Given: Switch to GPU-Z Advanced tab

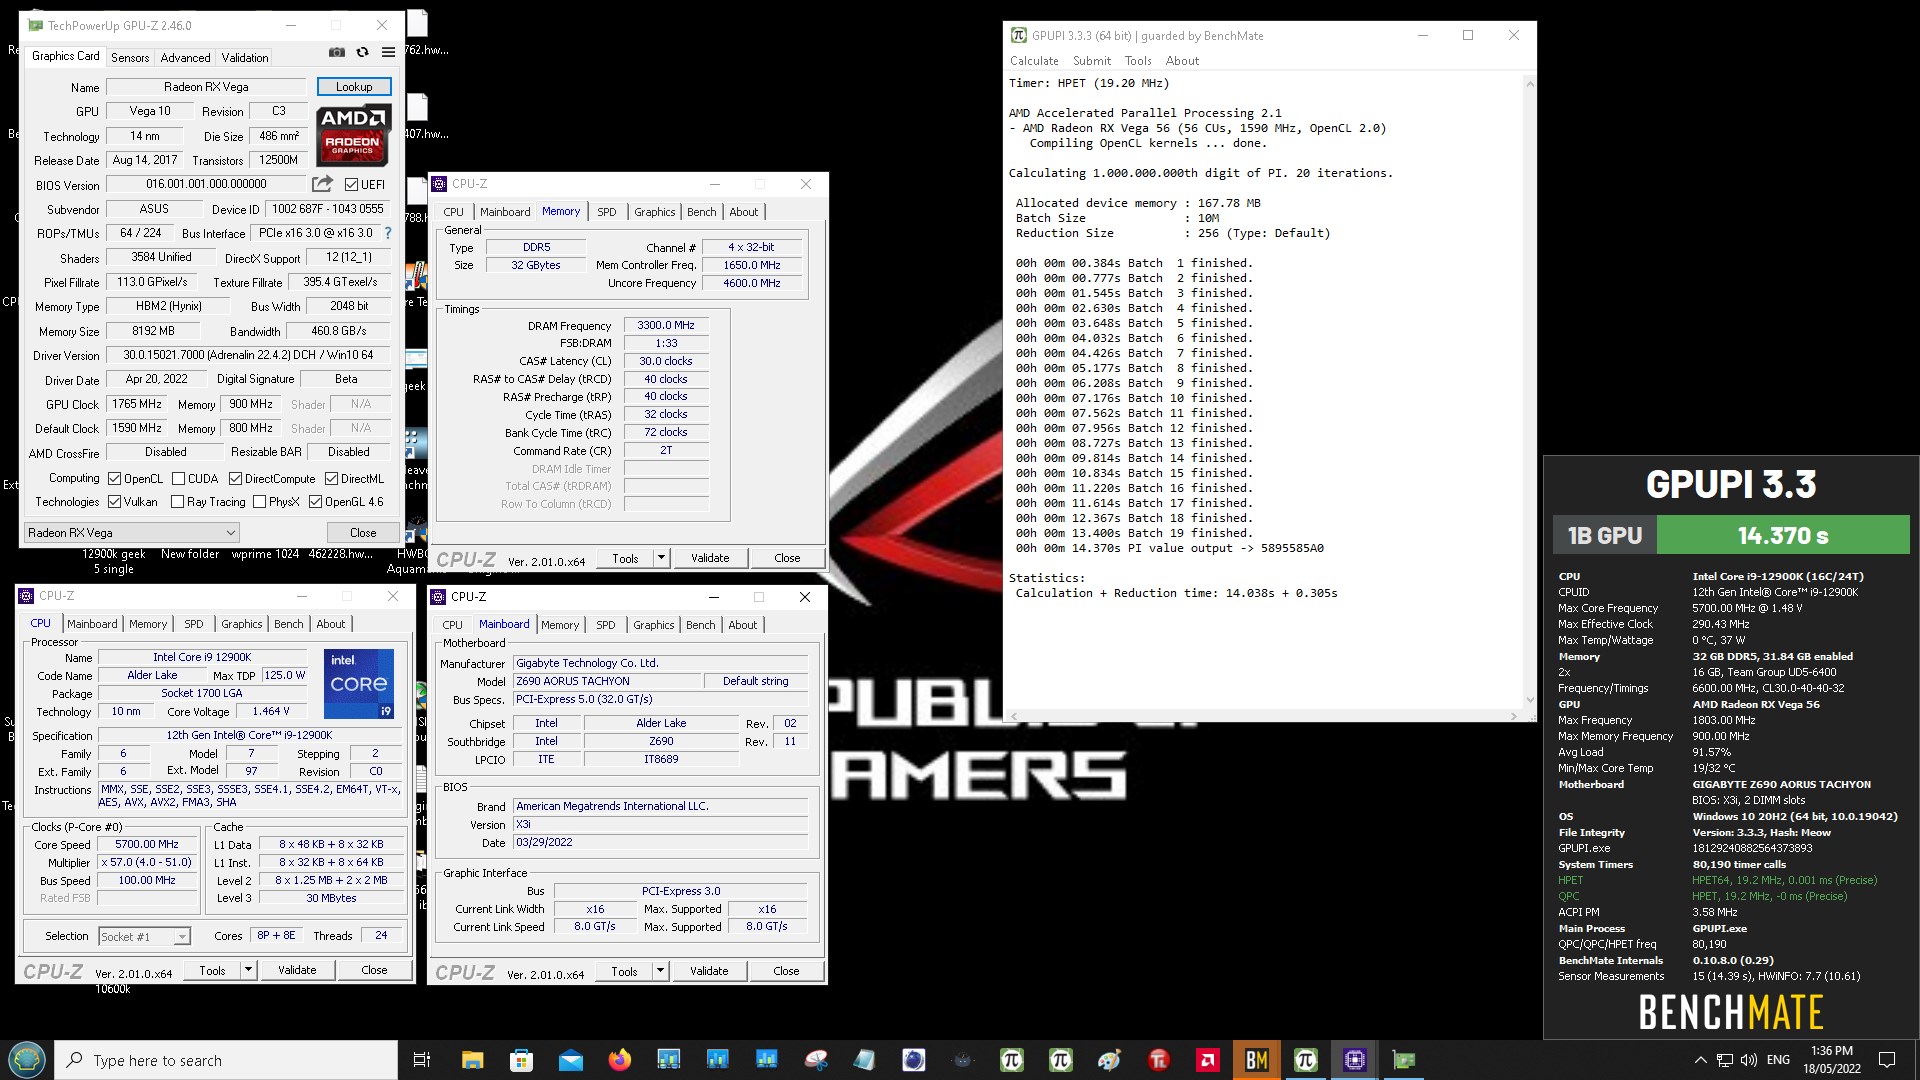Looking at the screenshot, I should [185, 58].
